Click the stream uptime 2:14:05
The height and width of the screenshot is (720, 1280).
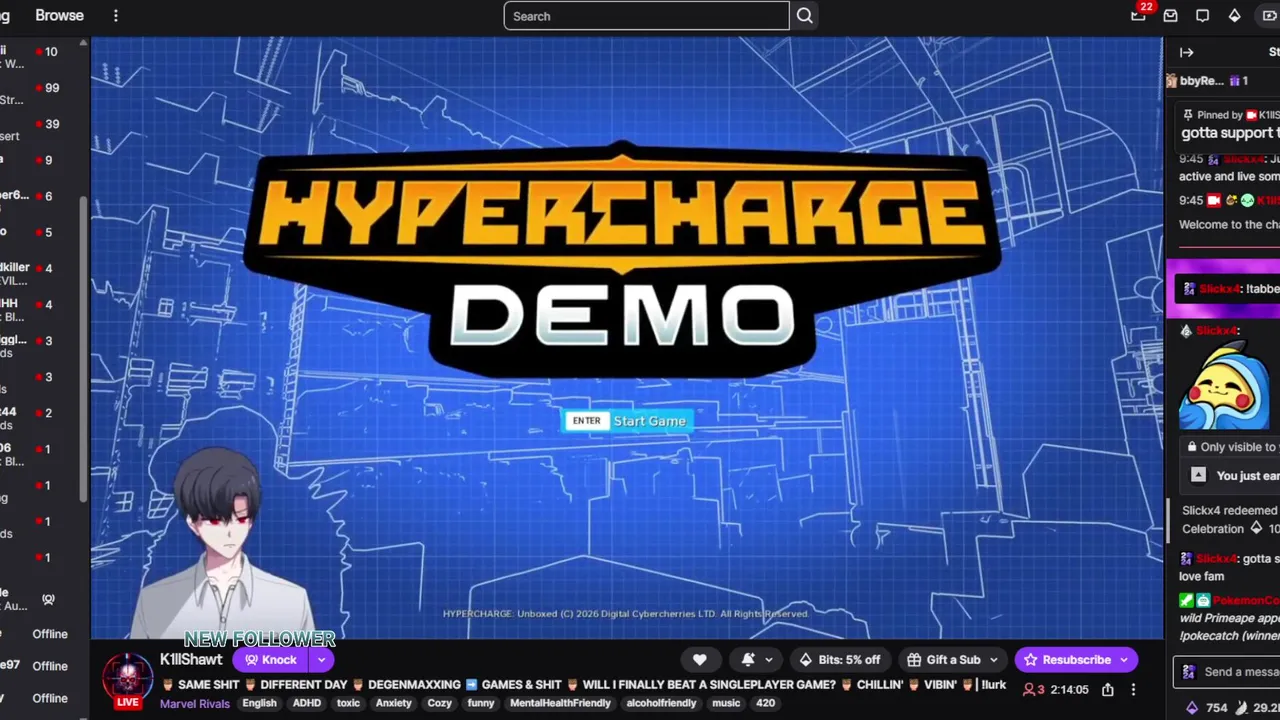click(1069, 689)
